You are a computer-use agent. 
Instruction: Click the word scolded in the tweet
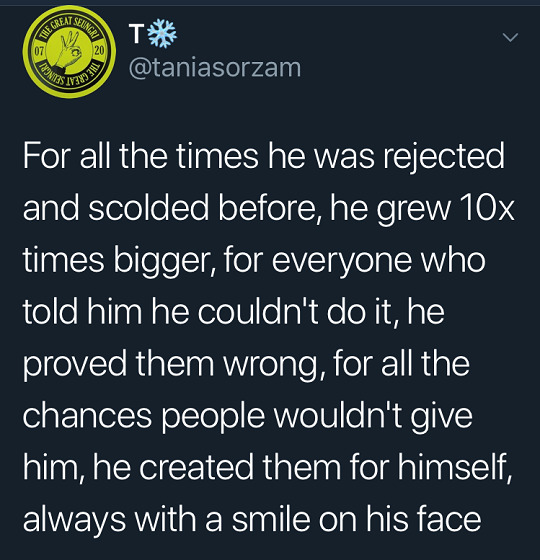pos(148,208)
